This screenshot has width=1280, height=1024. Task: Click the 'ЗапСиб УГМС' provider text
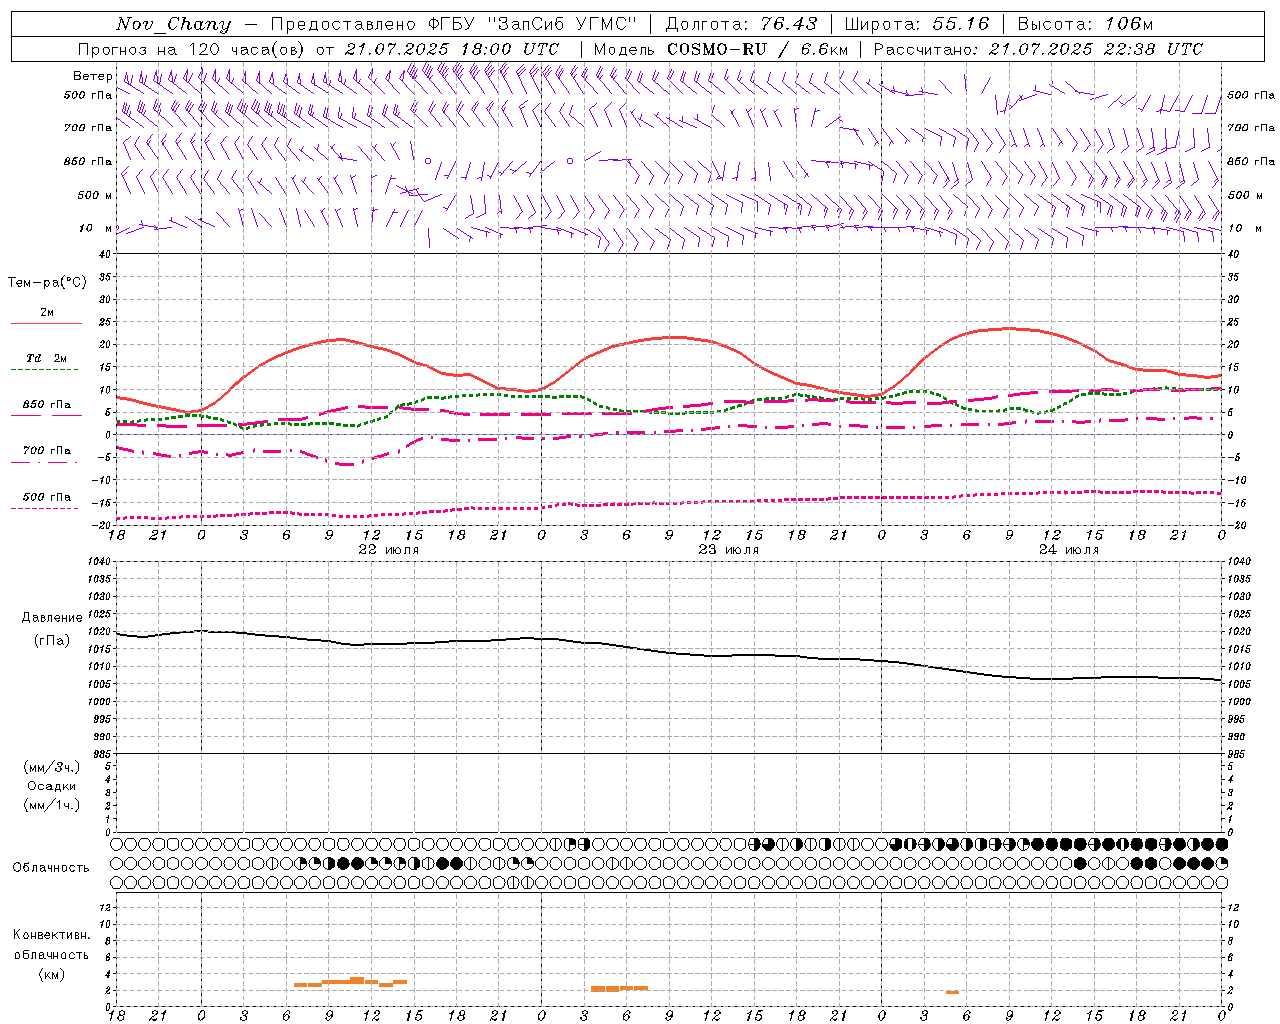[x=561, y=24]
